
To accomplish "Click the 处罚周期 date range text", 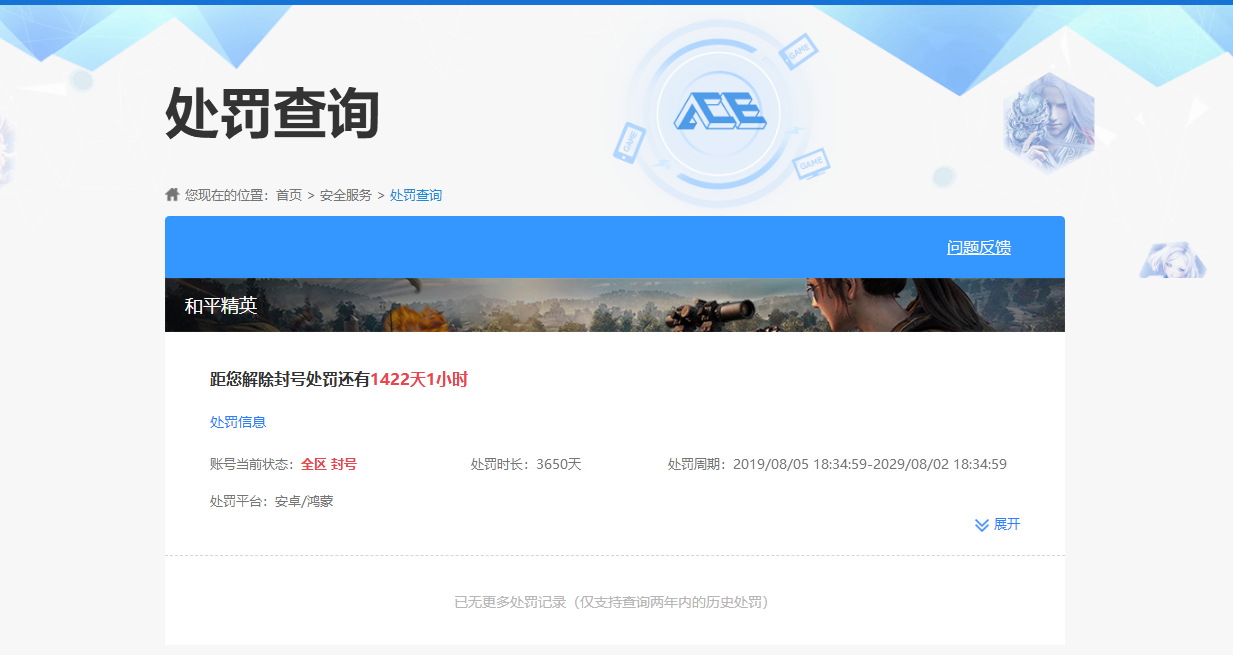I will [837, 464].
